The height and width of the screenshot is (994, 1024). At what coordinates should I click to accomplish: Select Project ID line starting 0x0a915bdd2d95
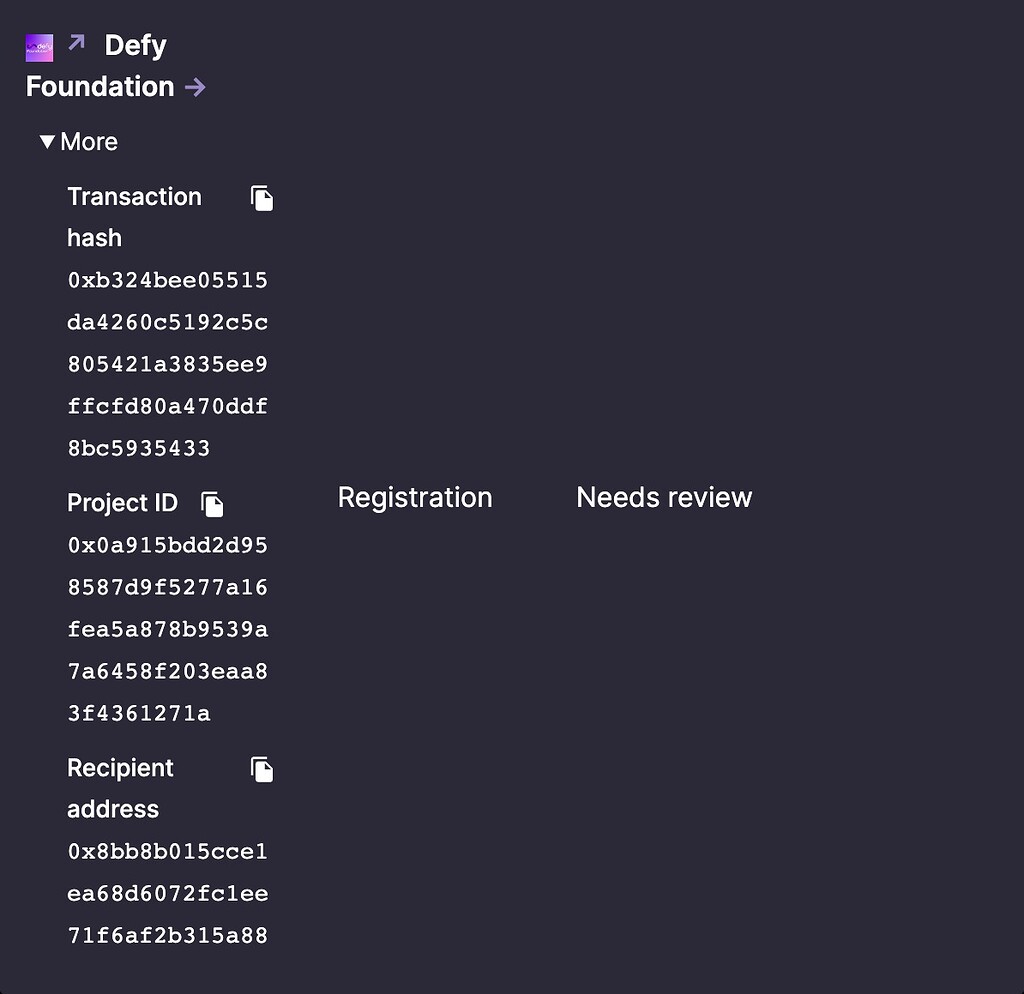click(x=167, y=546)
